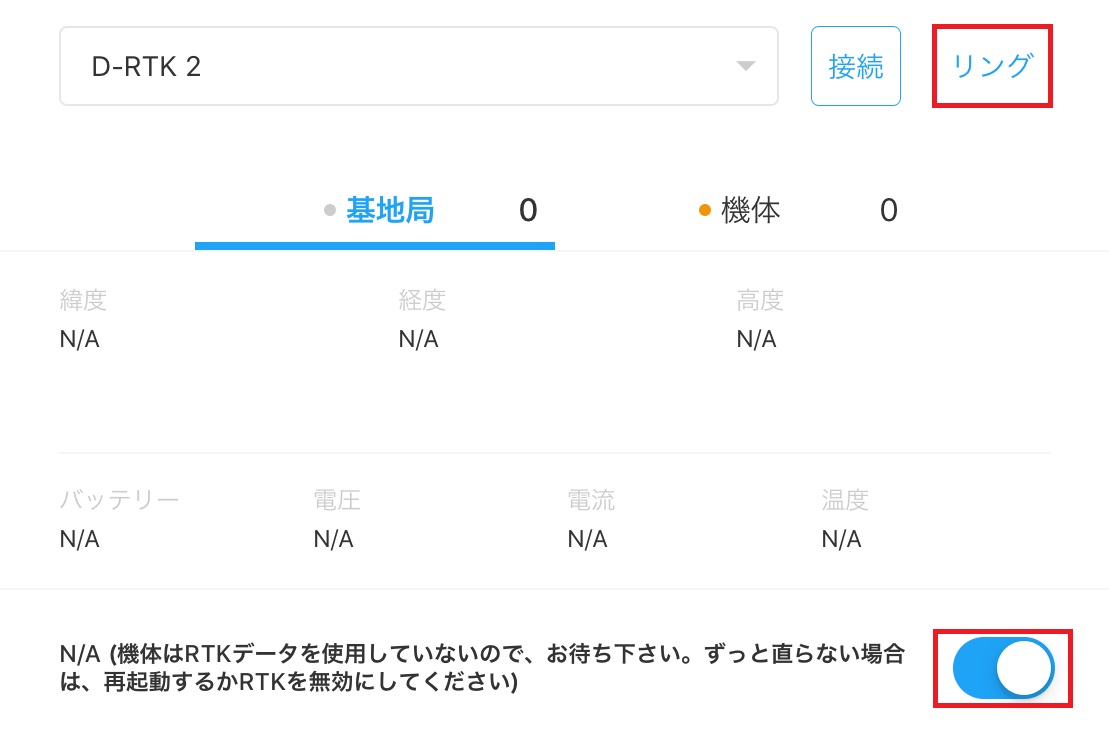1109x739 pixels.
Task: Click the 0 count next to 基地局
Action: click(x=528, y=211)
